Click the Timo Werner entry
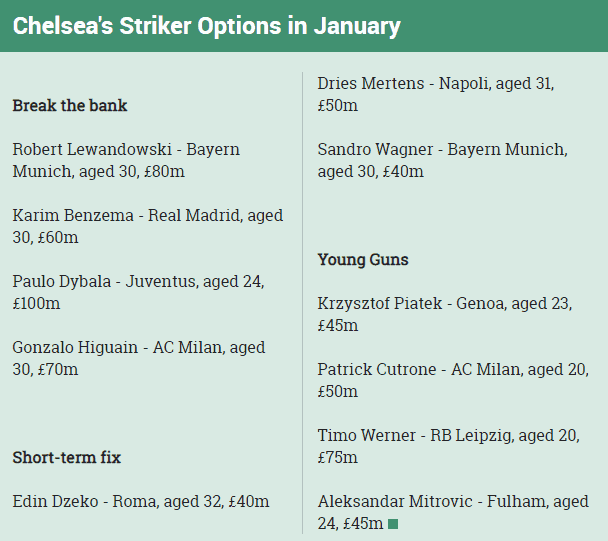This screenshot has height=541, width=608. 448,446
